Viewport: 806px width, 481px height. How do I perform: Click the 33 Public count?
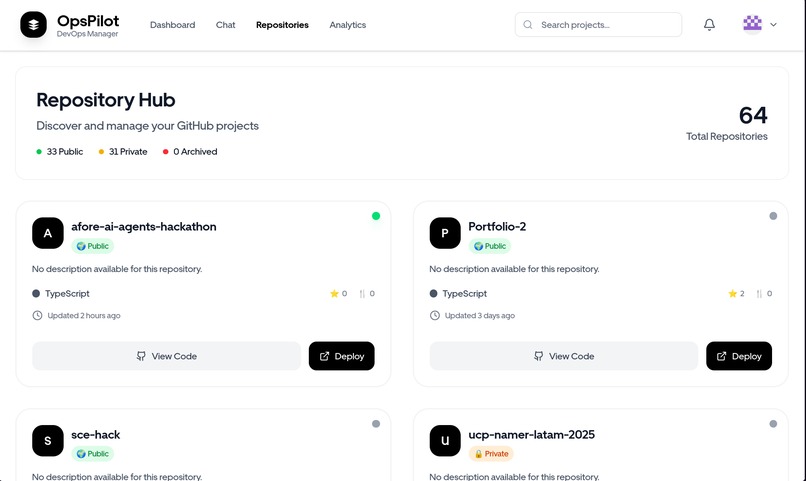click(65, 152)
